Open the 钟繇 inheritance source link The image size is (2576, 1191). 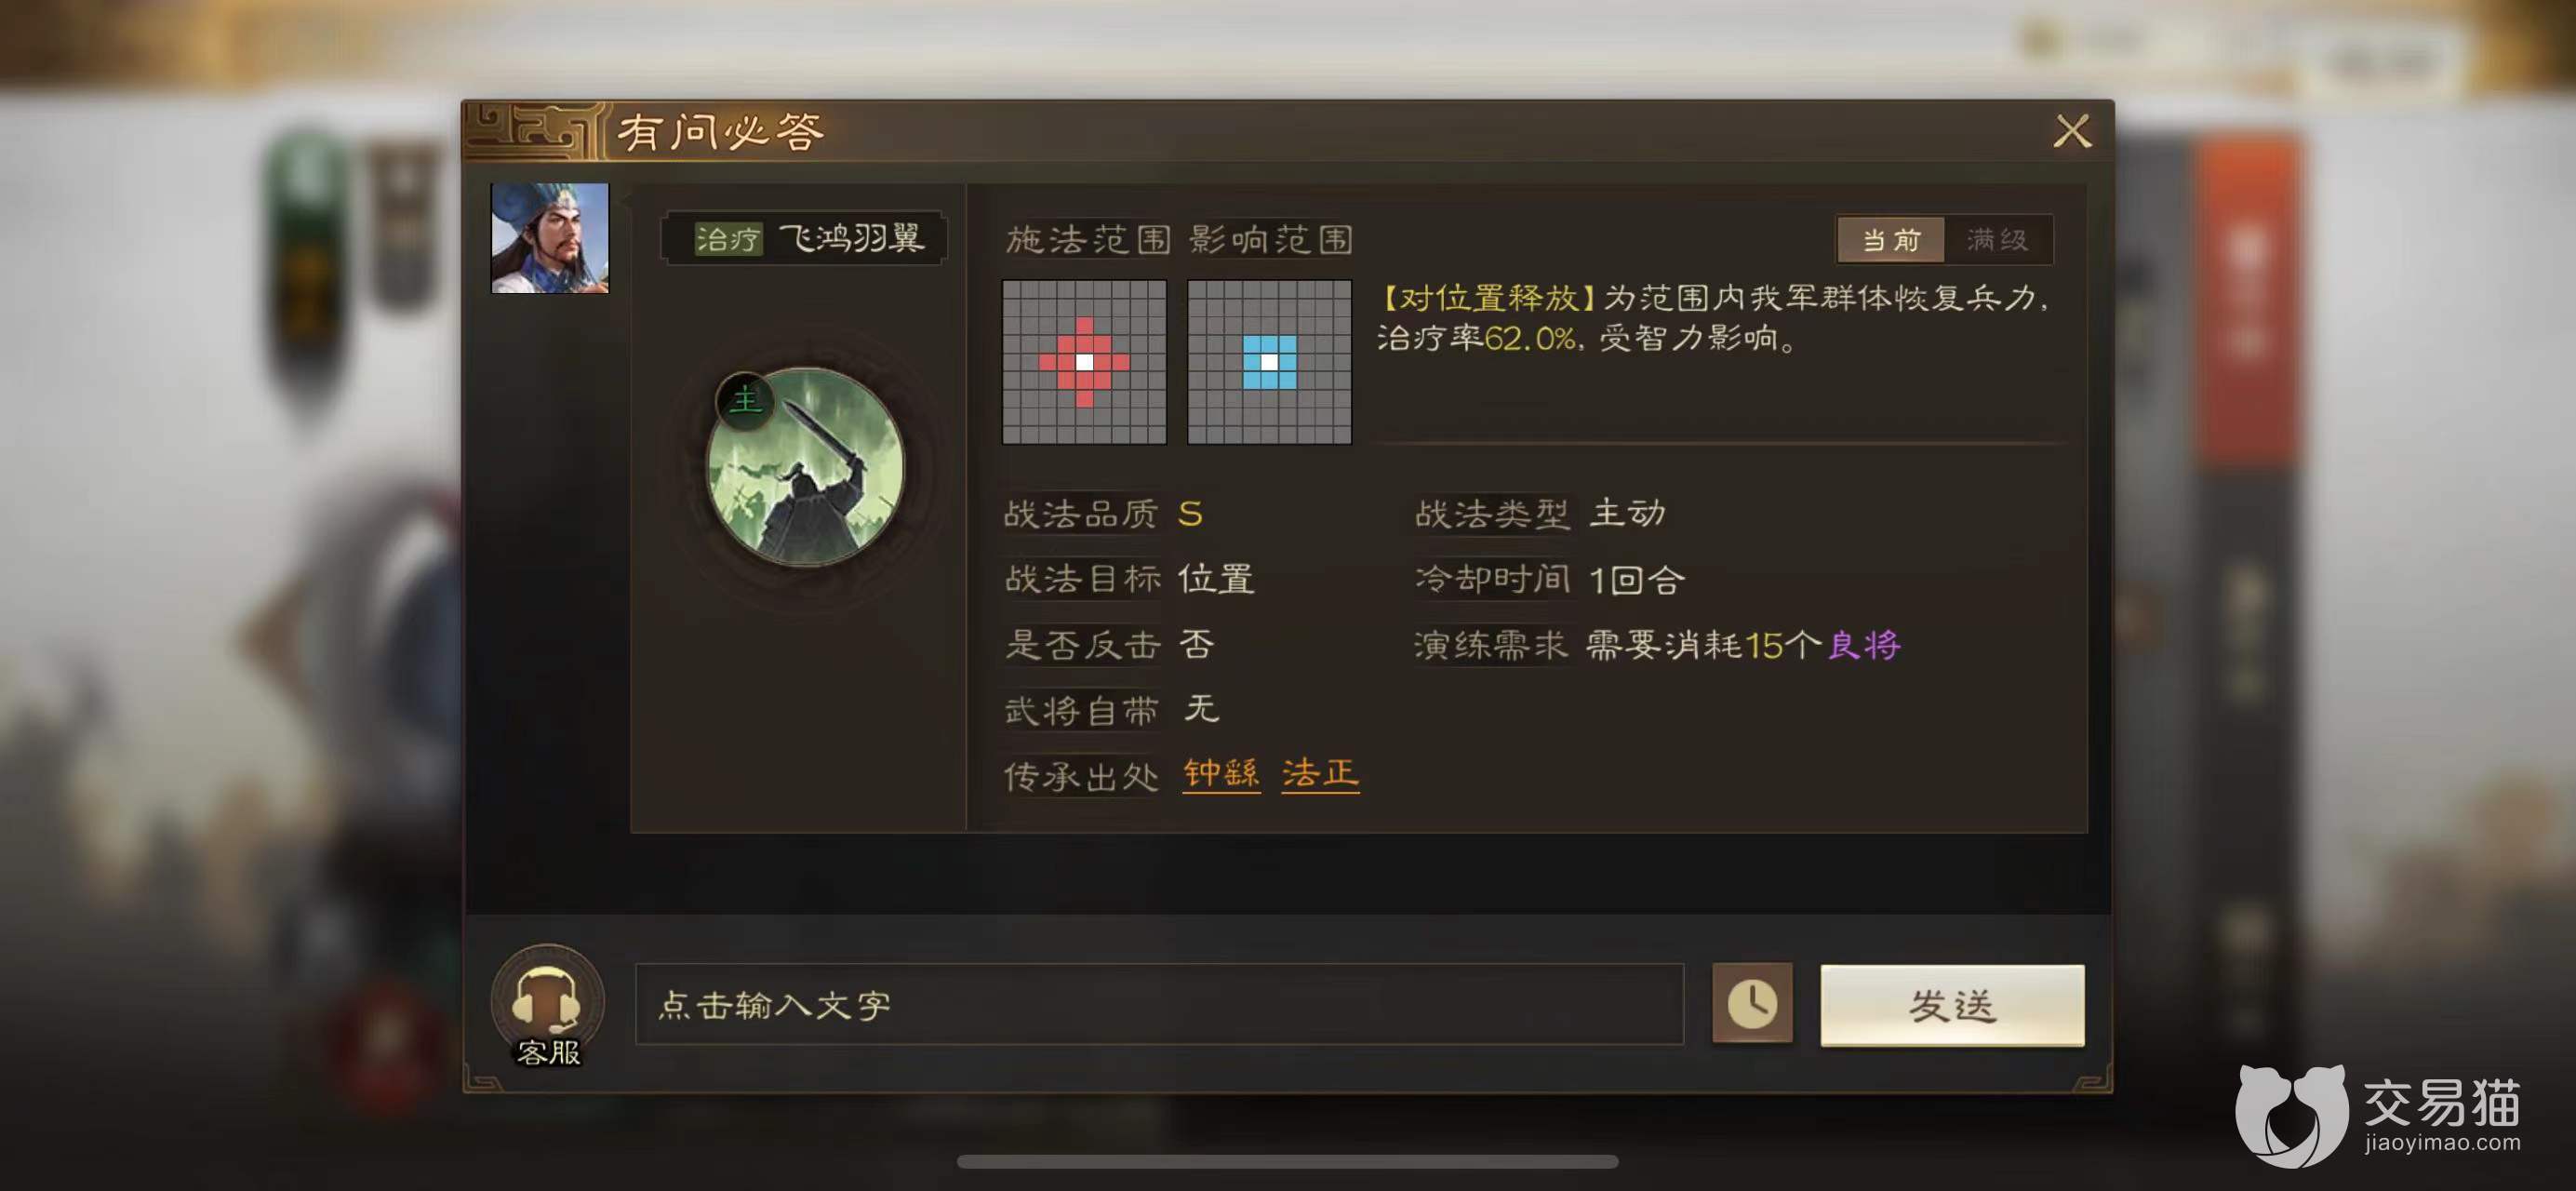(1221, 774)
